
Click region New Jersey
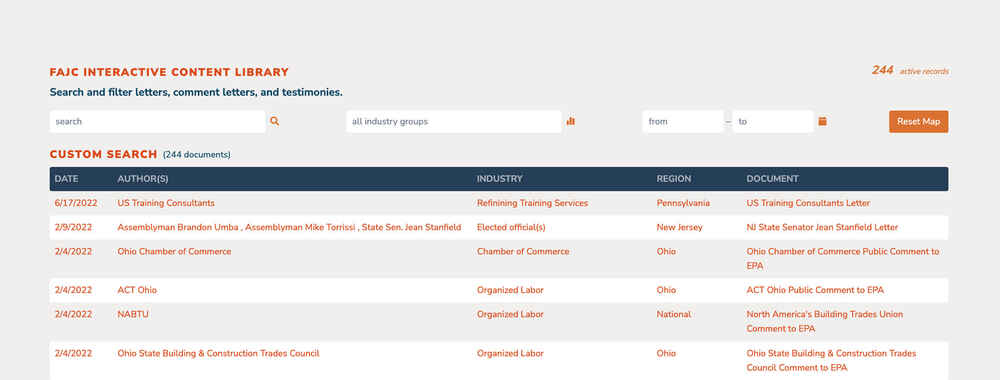point(679,228)
